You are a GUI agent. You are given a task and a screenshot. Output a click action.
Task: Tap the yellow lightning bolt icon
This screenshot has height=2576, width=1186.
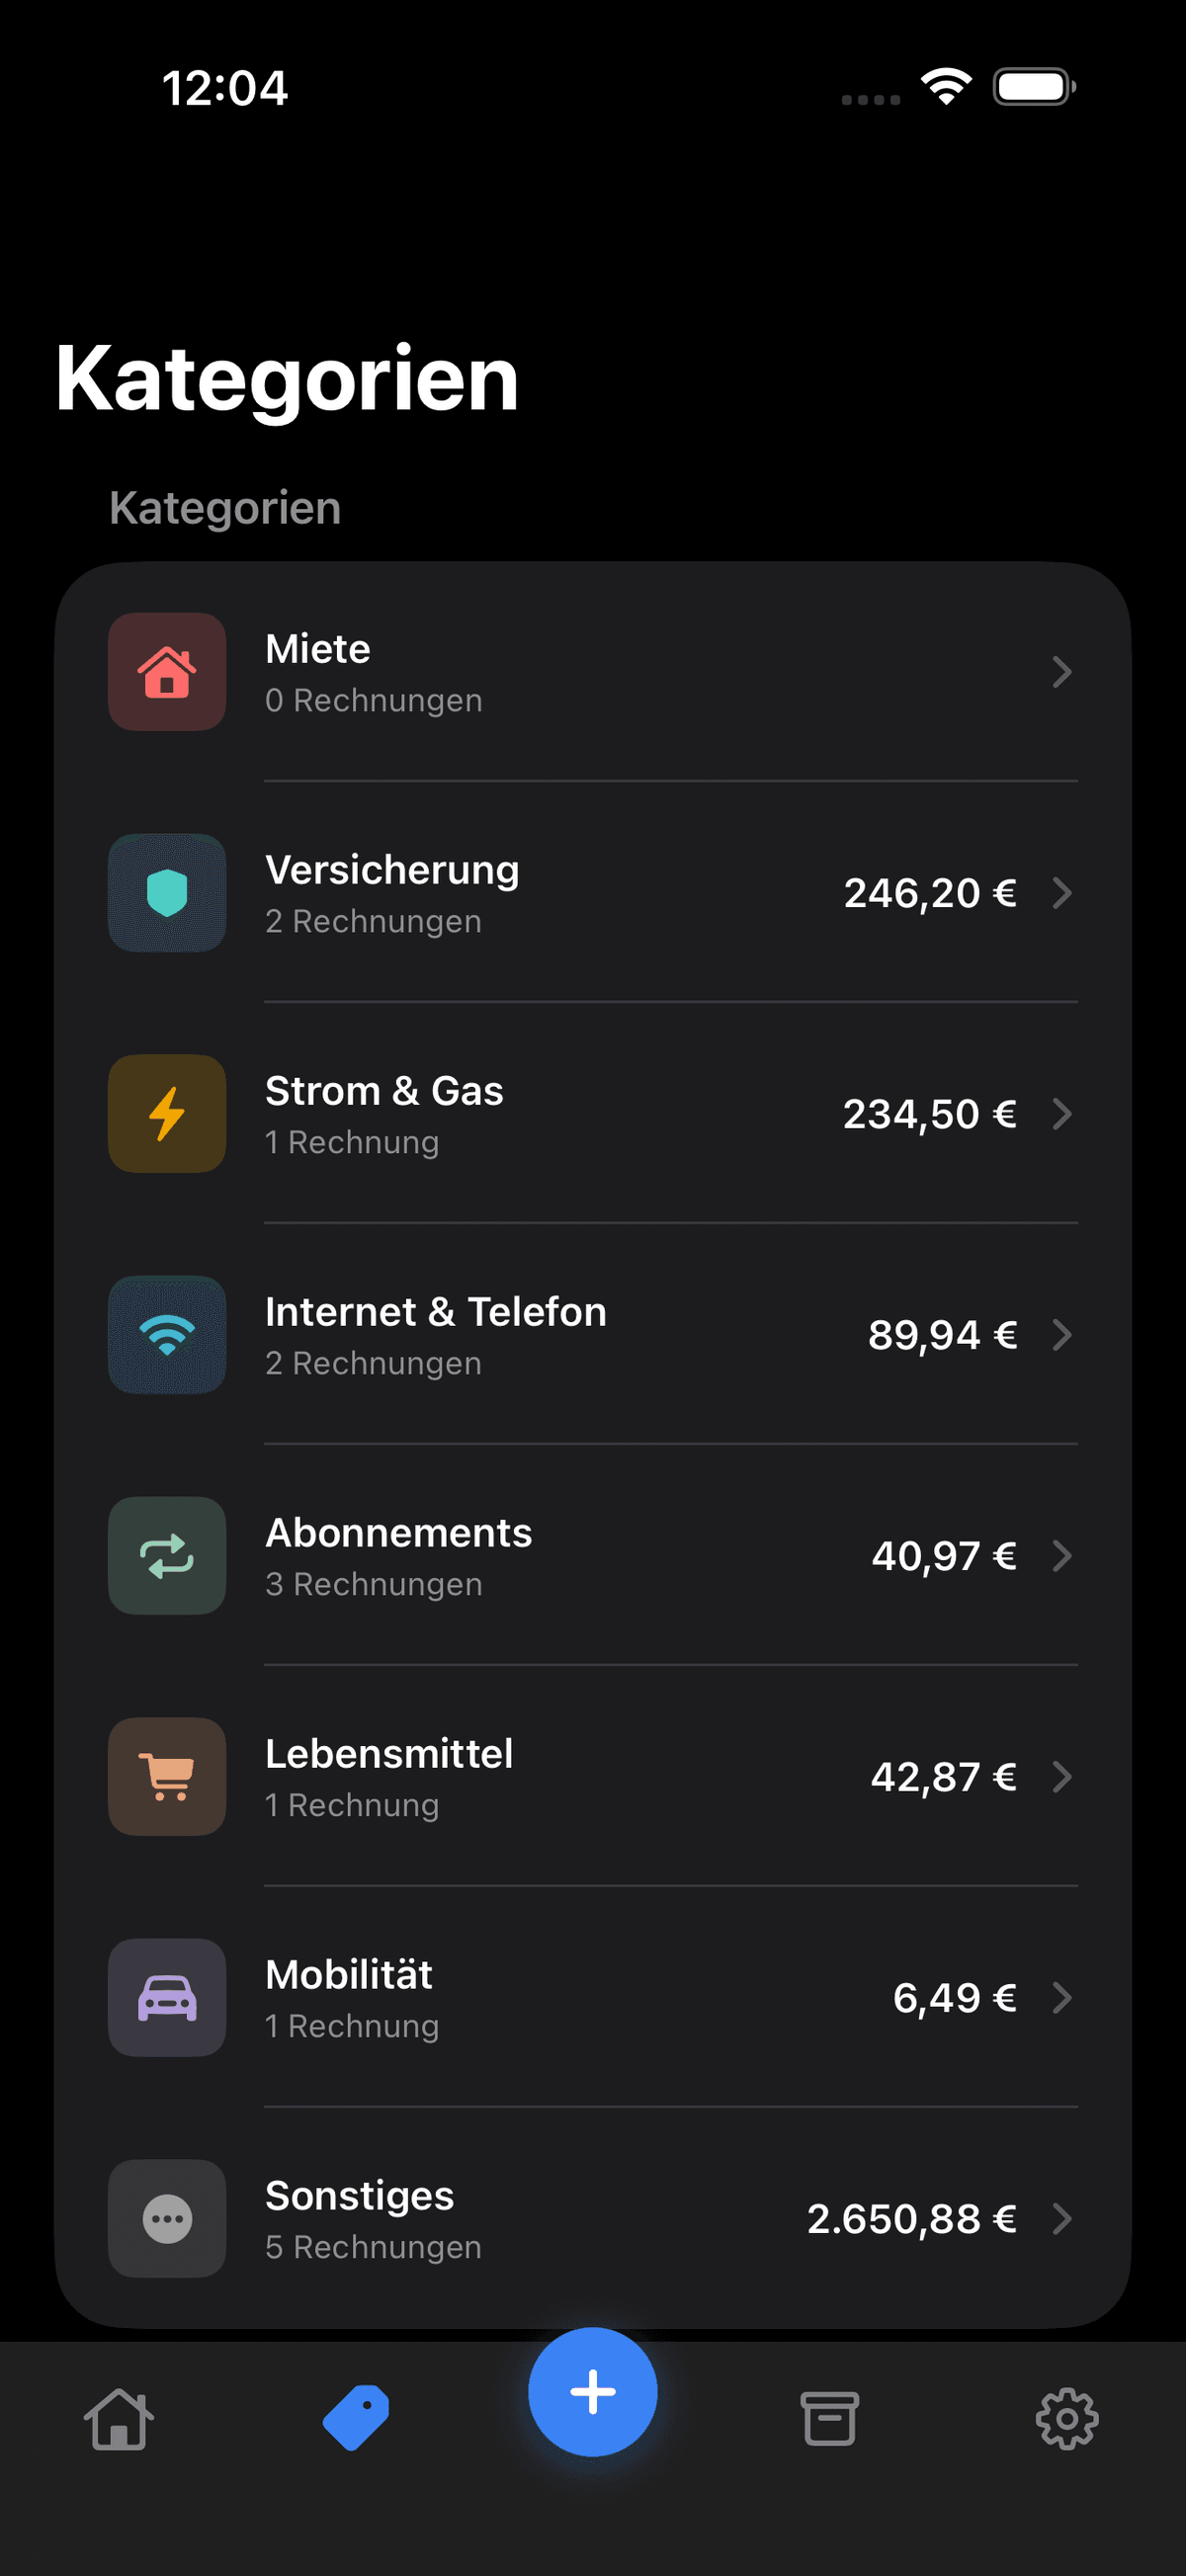click(167, 1114)
